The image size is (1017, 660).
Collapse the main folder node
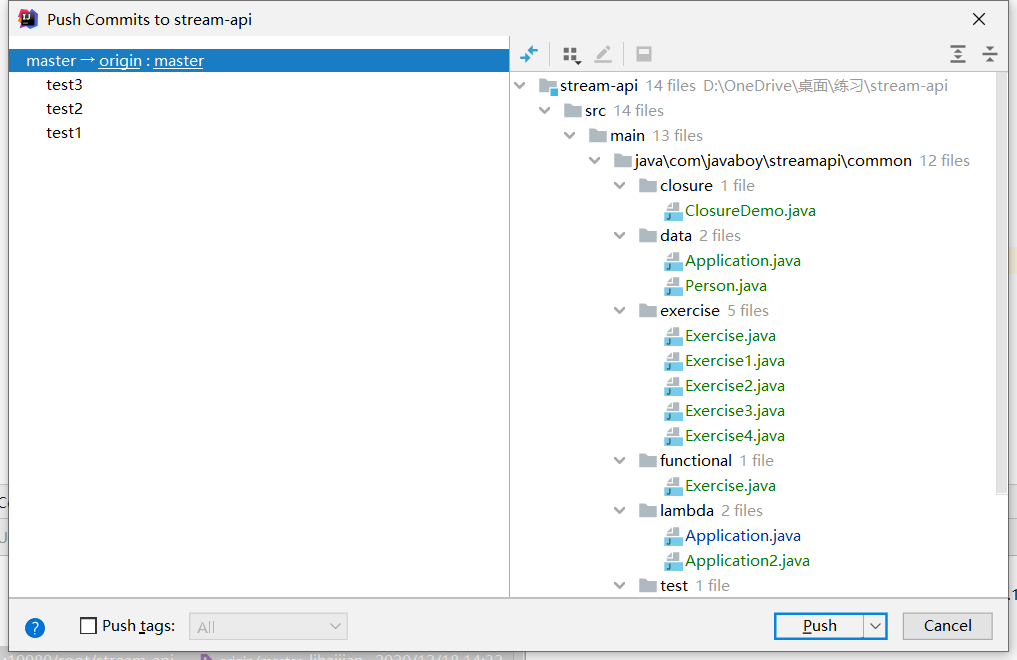pos(569,136)
